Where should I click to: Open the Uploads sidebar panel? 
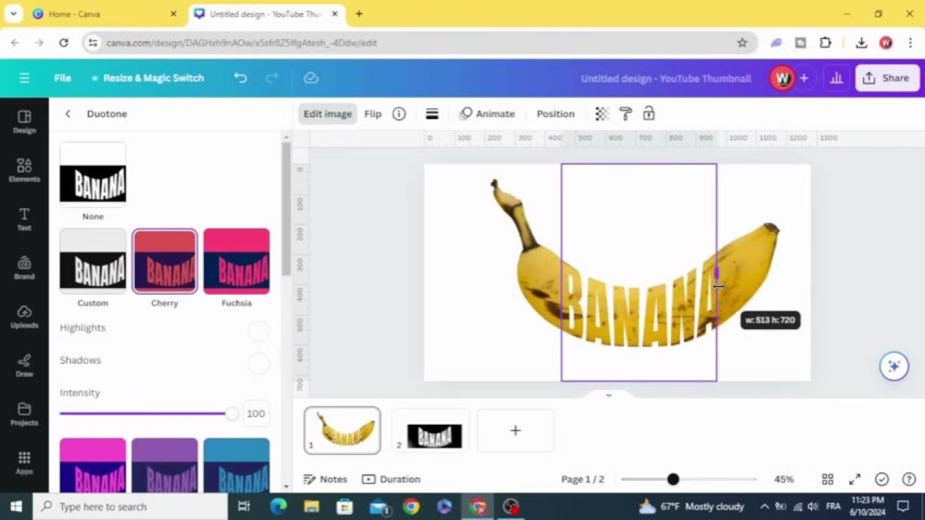pos(24,316)
